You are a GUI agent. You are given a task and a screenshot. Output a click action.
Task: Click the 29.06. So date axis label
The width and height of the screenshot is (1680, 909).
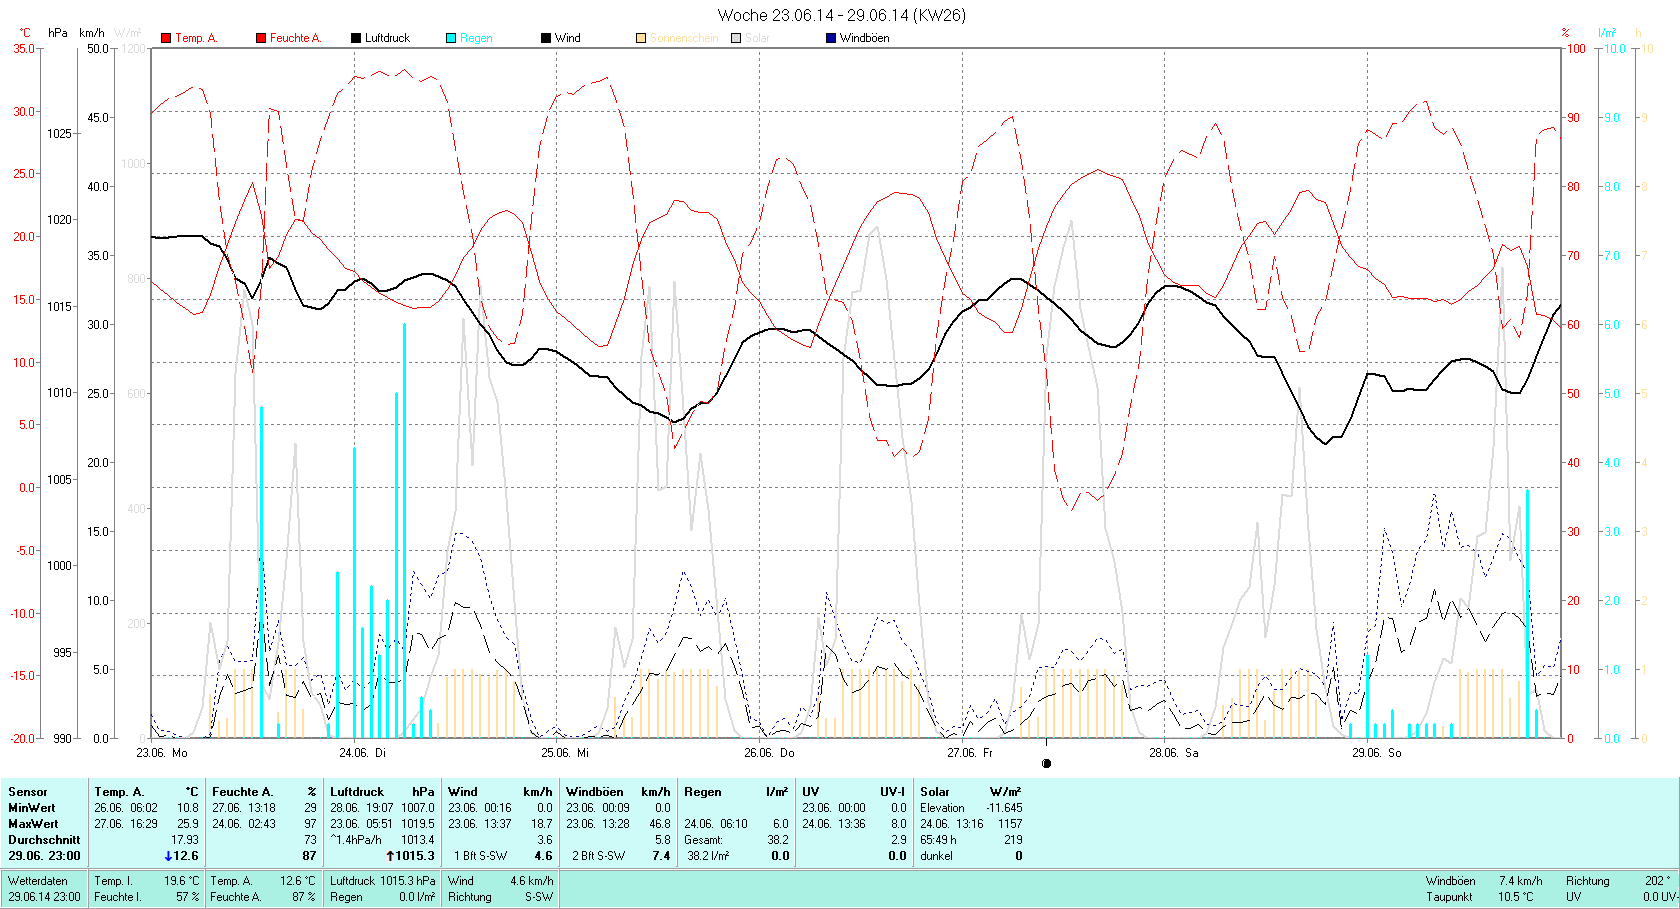coord(1376,753)
